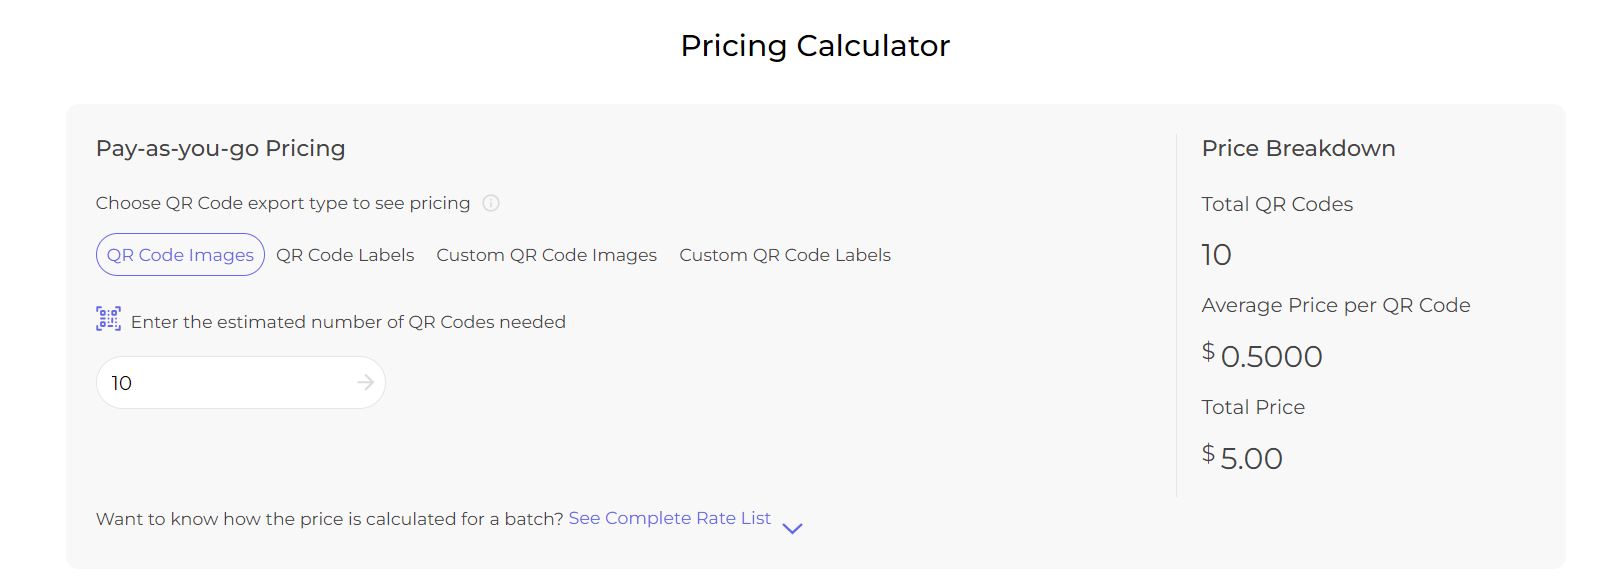This screenshot has height=584, width=1613.
Task: Select the Total QR Codes value 10
Action: (1216, 255)
